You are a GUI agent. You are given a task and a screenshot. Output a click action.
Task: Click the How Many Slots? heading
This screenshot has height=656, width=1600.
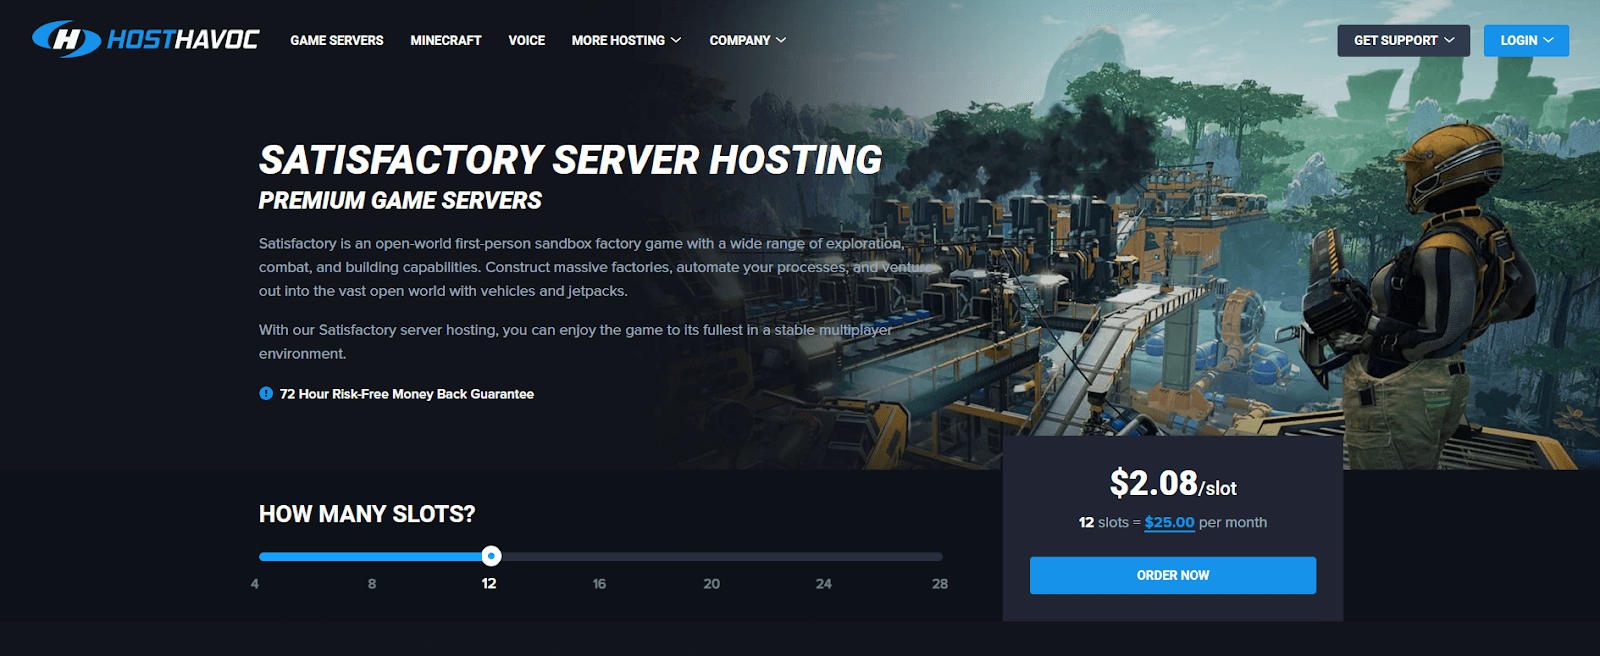point(367,514)
